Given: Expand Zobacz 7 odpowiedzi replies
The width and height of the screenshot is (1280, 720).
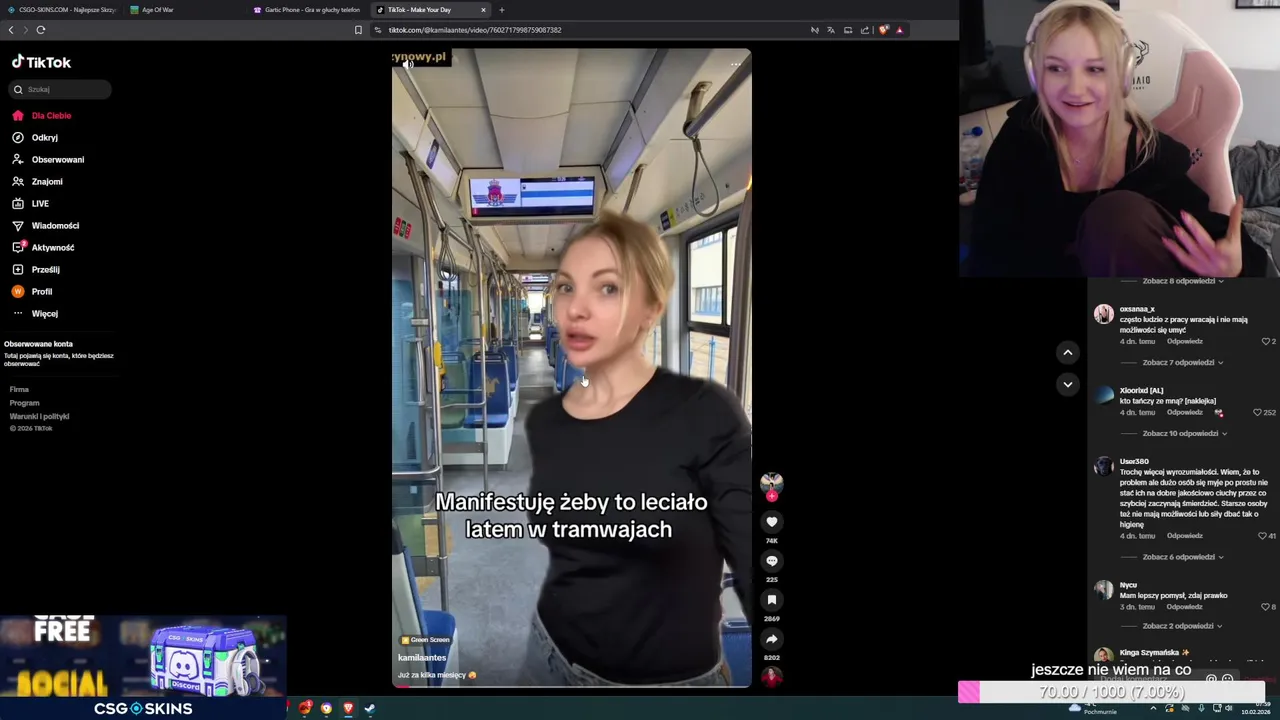Looking at the screenshot, I should (x=1183, y=363).
